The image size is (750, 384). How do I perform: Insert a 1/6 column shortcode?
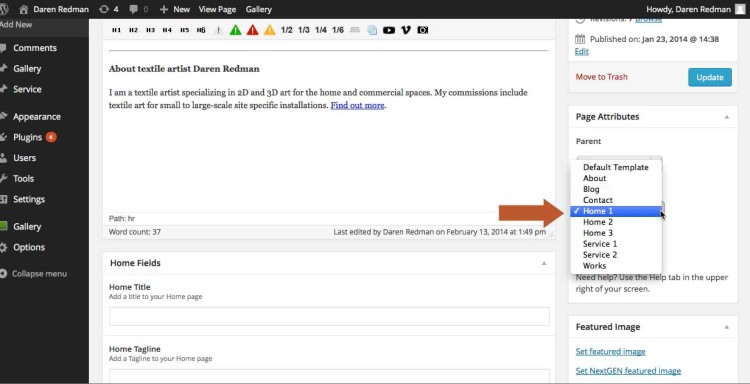pos(338,30)
